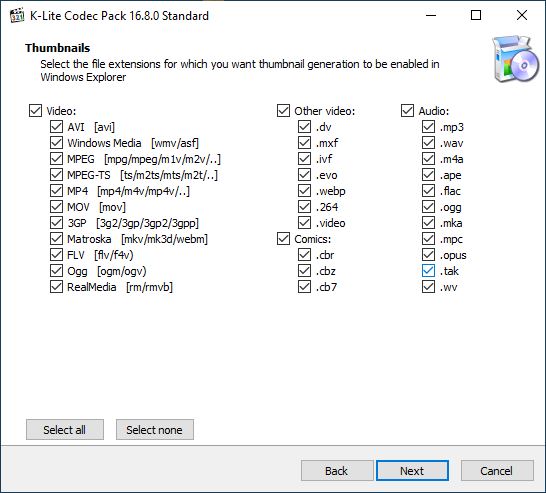
Task: Click the Select none button
Action: point(155,430)
